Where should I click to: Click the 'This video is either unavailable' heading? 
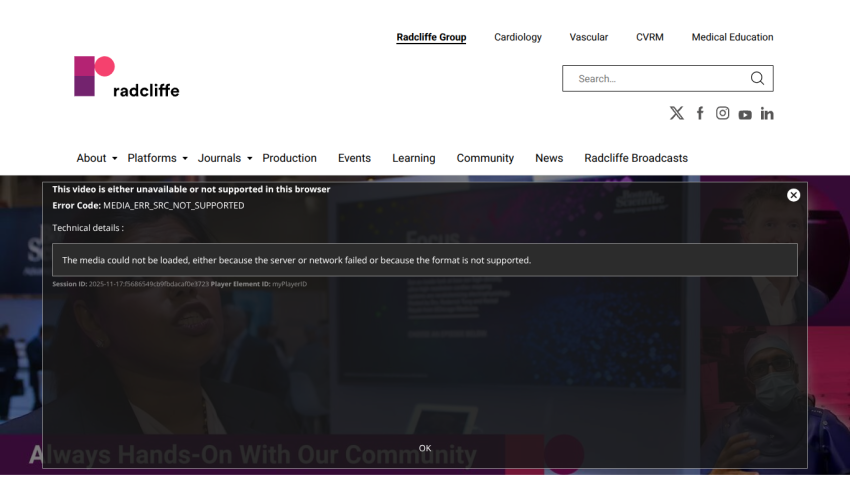click(x=191, y=189)
